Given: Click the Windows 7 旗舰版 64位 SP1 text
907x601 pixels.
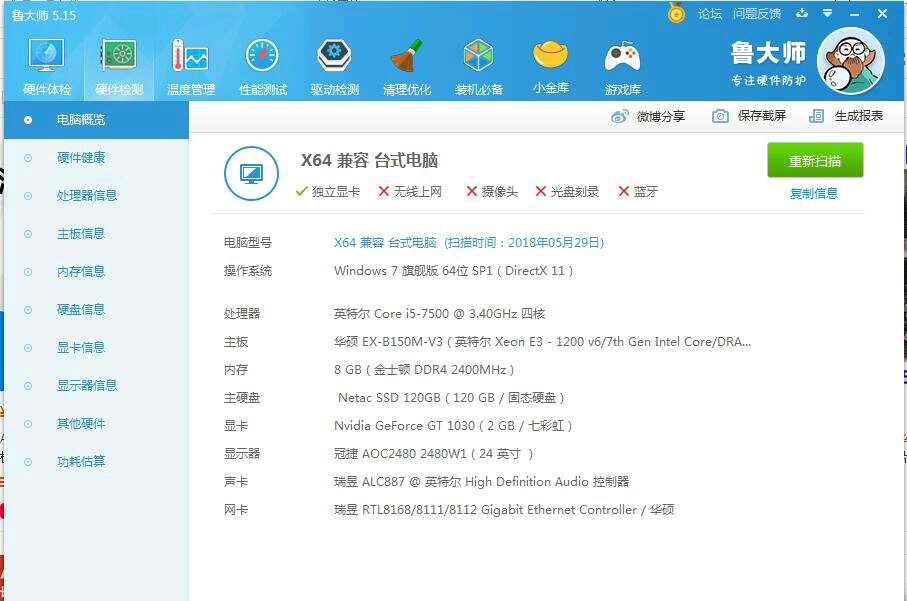Looking at the screenshot, I should point(454,271).
